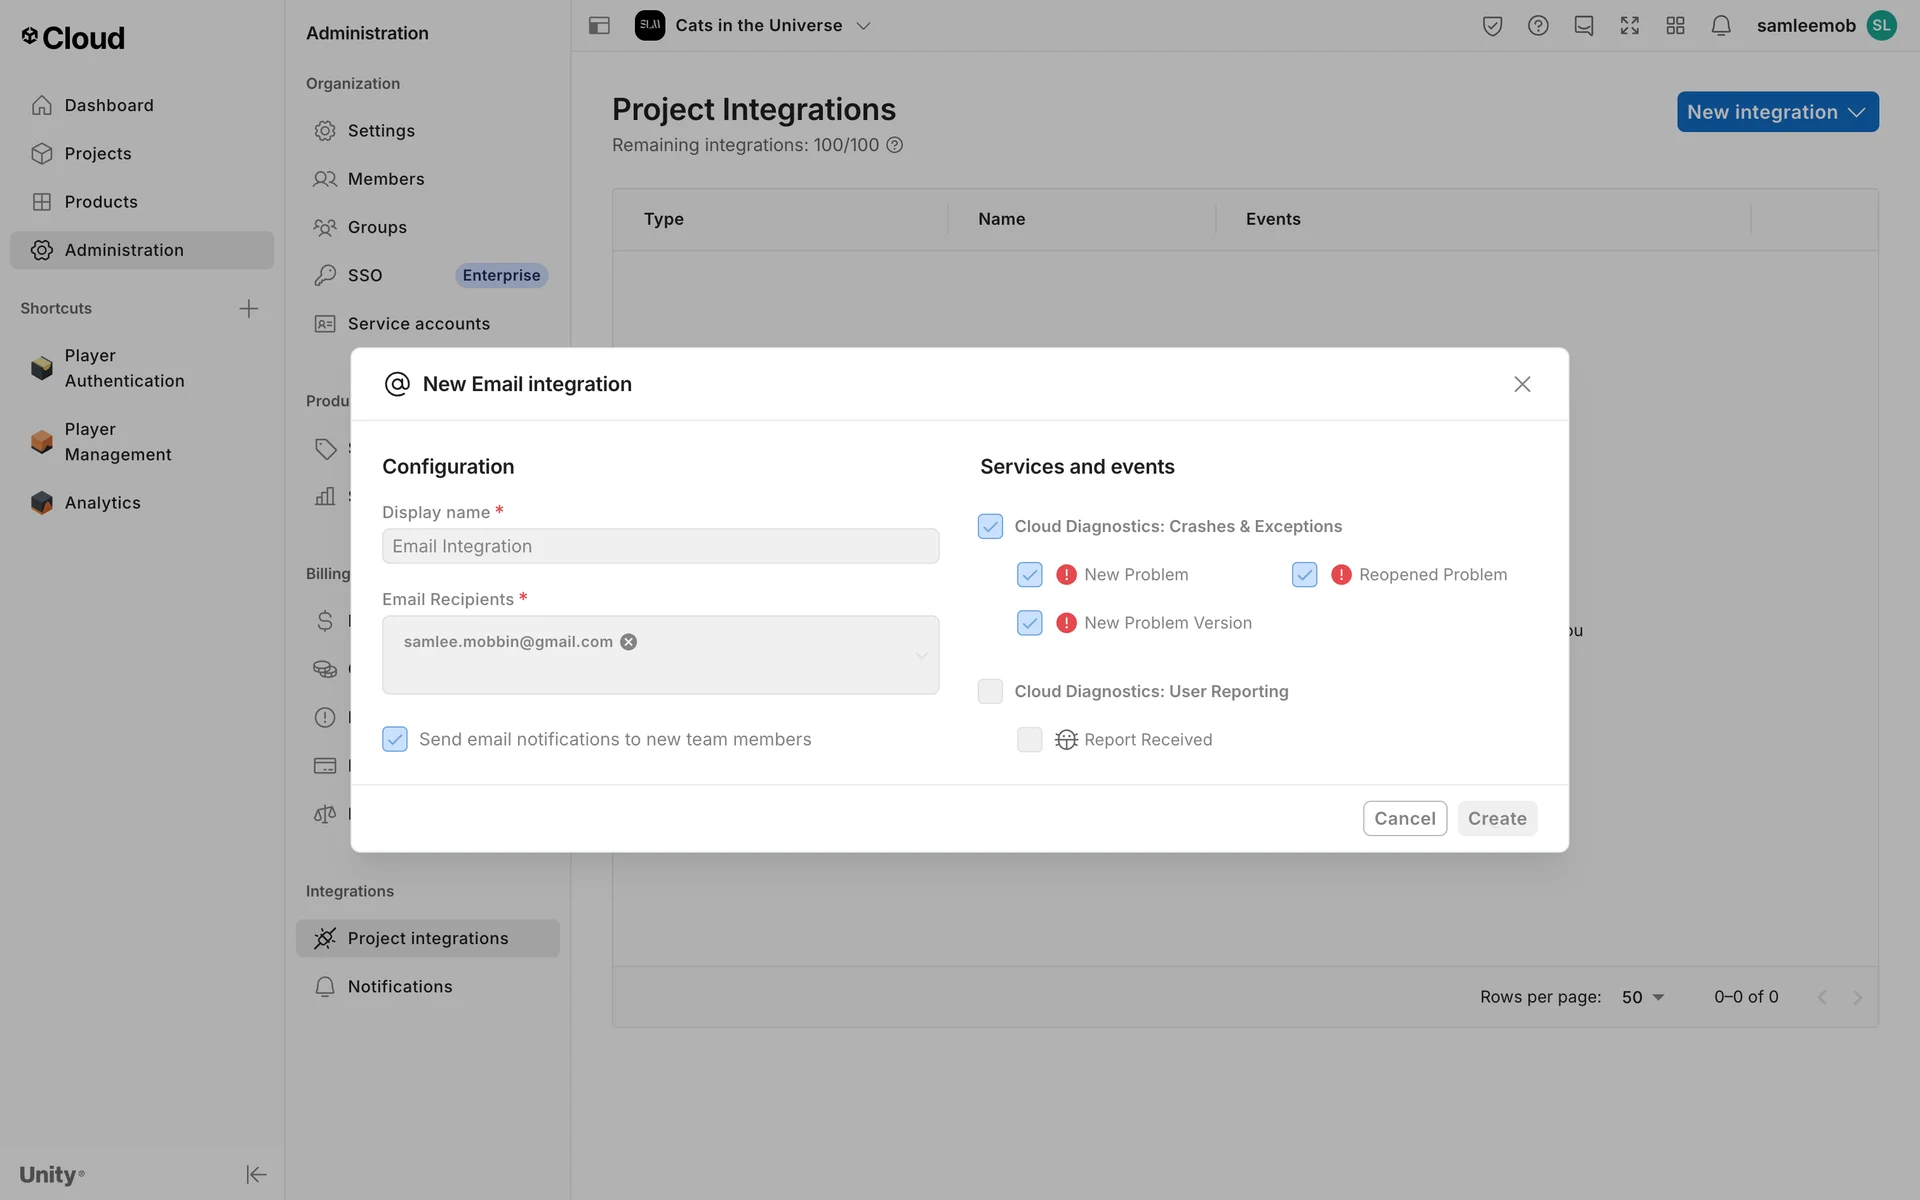This screenshot has width=1920, height=1200.
Task: Click the remaining integrations info icon
Action: pyautogui.click(x=895, y=145)
